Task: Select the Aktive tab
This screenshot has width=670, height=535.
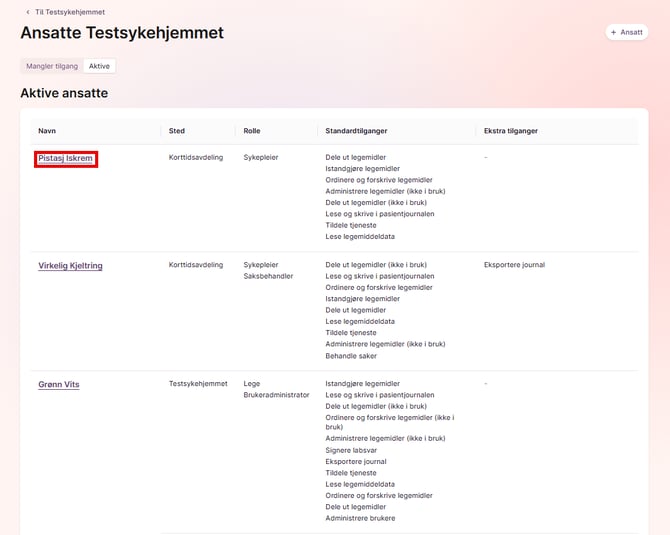Action: [100, 66]
